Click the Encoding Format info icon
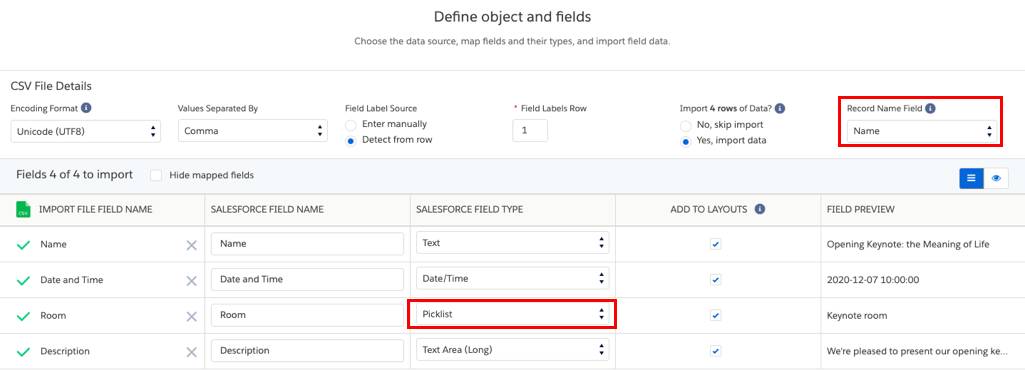The image size is (1025, 370). tap(86, 109)
